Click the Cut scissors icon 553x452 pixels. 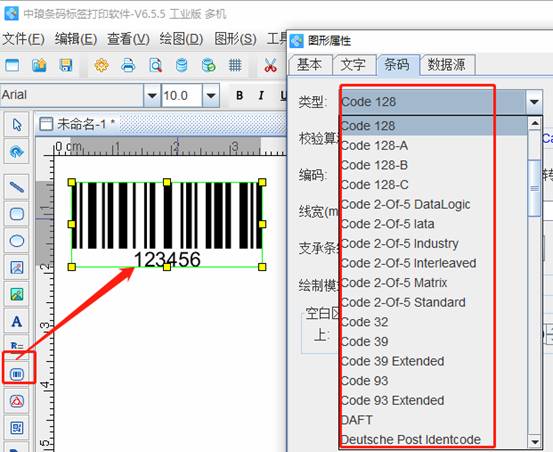pyautogui.click(x=271, y=66)
